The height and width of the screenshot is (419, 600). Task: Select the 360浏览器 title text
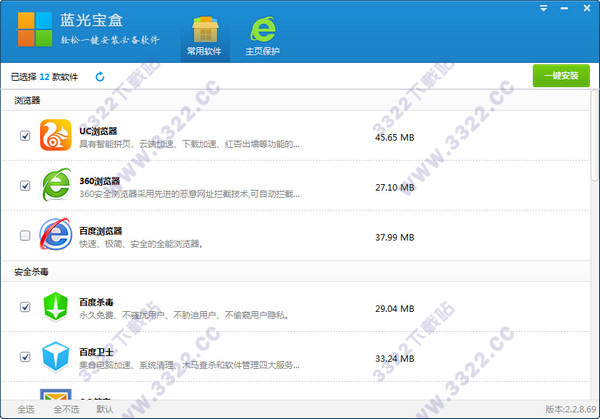click(99, 181)
